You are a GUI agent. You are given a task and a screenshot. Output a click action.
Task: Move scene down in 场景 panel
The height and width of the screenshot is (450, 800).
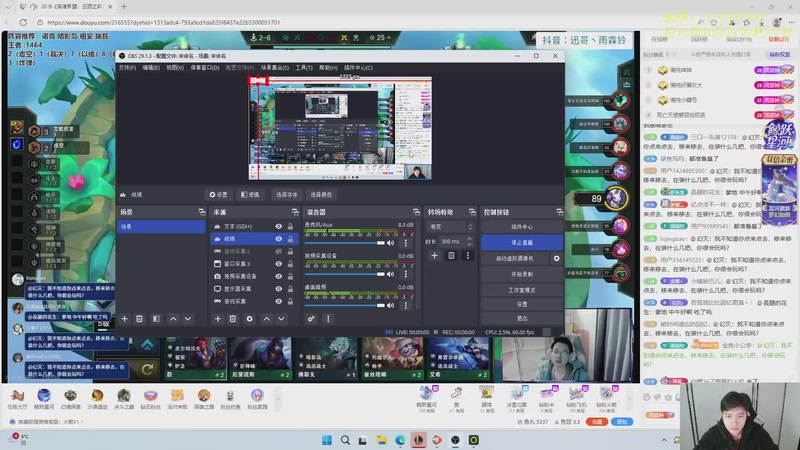pos(188,319)
